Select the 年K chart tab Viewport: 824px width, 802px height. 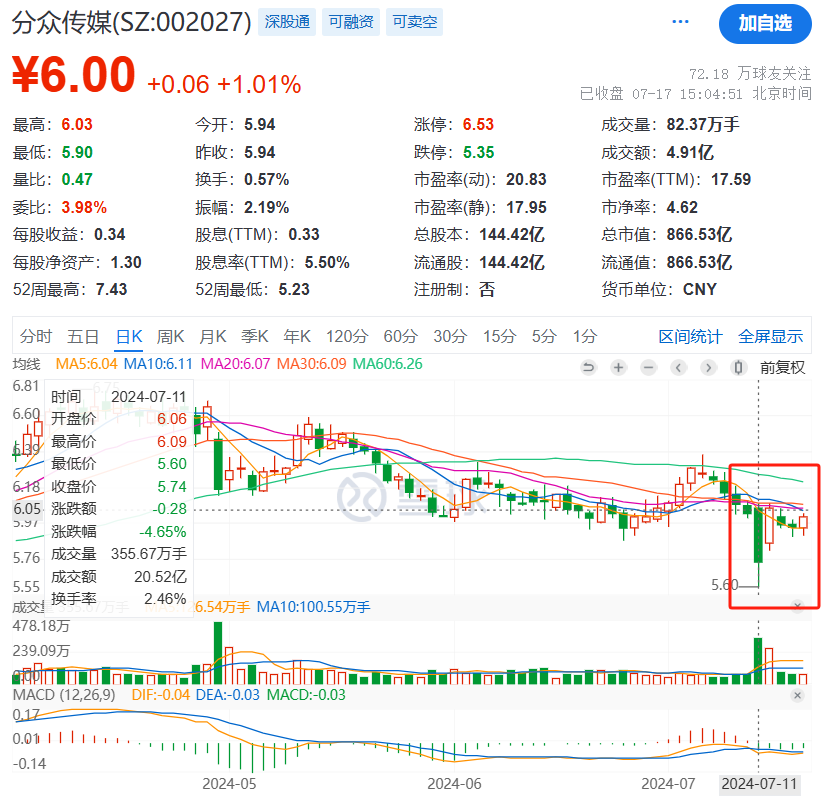pos(297,336)
